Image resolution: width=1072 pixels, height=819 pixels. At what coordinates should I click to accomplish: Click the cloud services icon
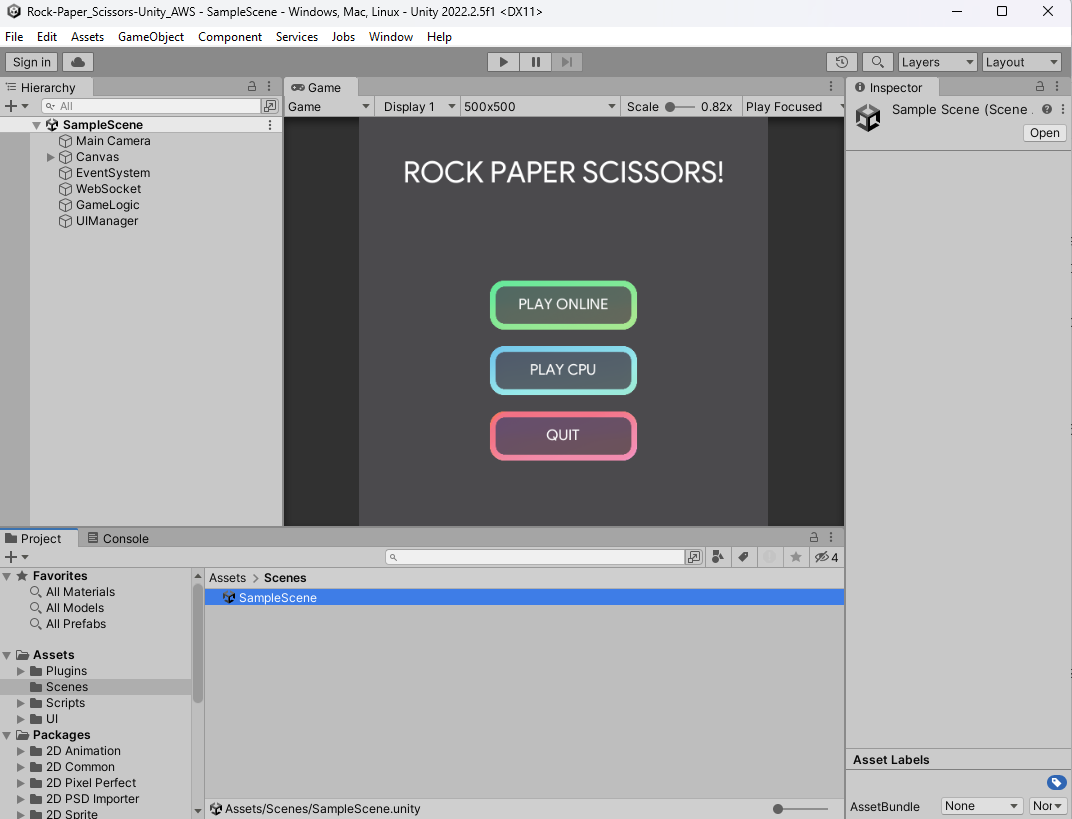[x=78, y=62]
